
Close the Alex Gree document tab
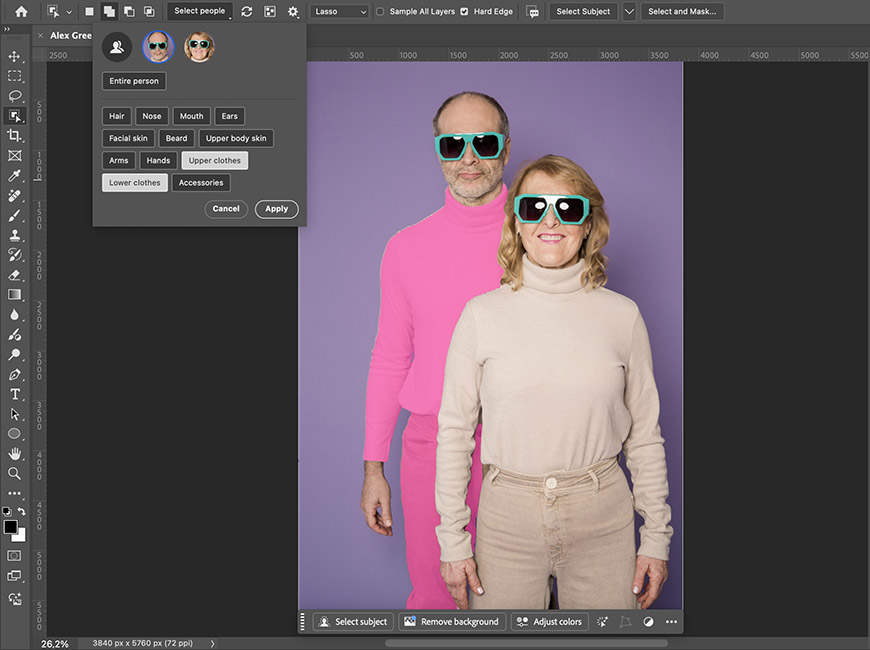(41, 36)
